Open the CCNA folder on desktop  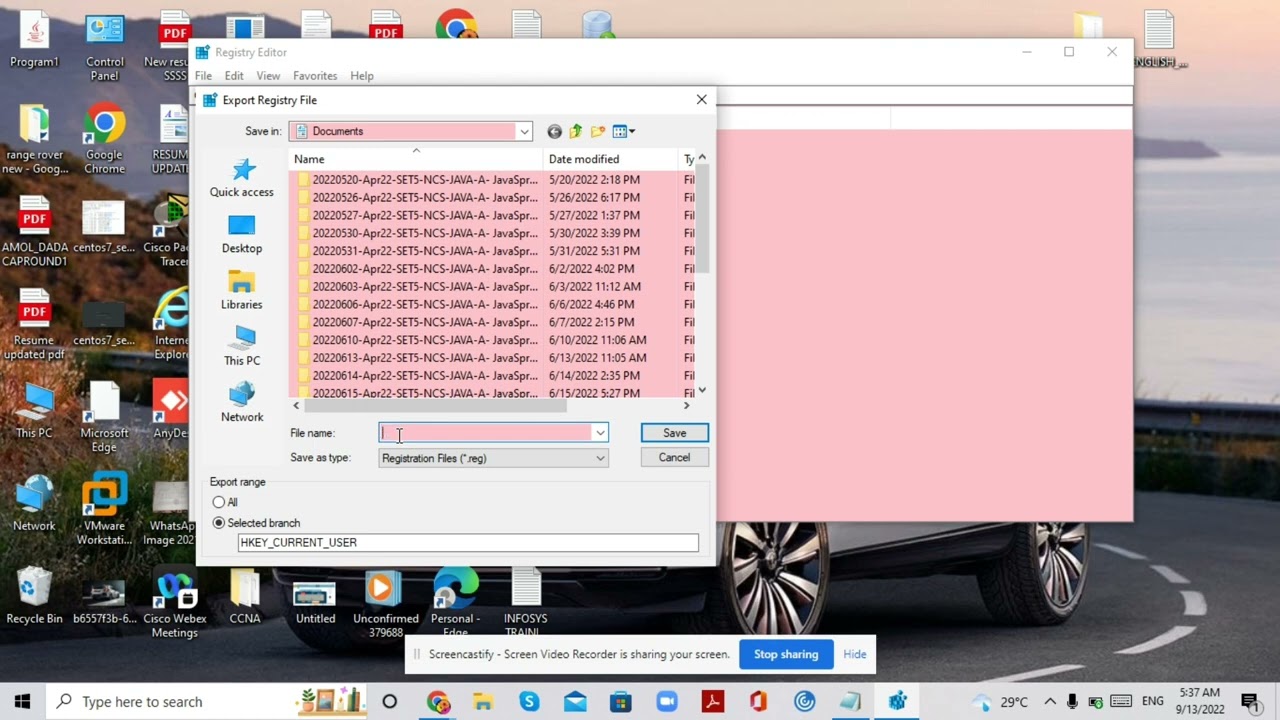(245, 596)
